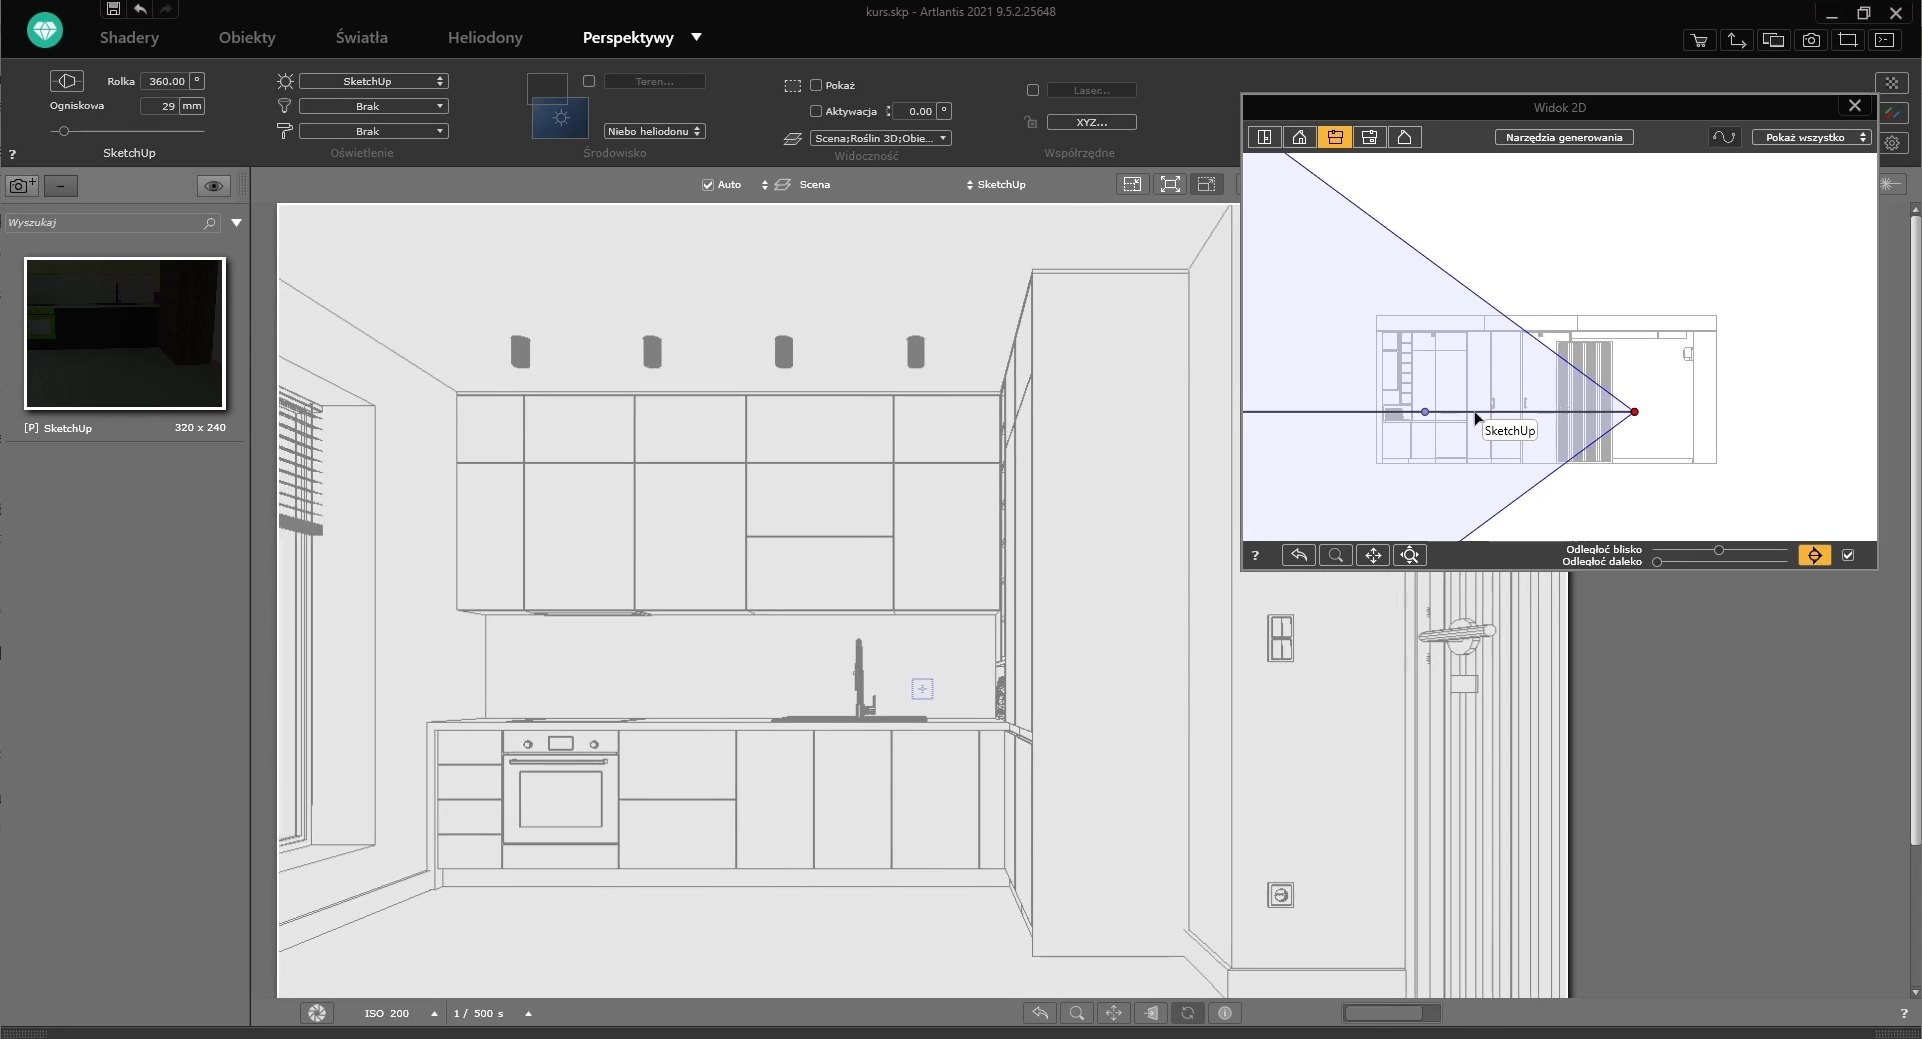The width and height of the screenshot is (1922, 1039).
Task: Select the top view icon in Widok 2D
Action: 1264,137
